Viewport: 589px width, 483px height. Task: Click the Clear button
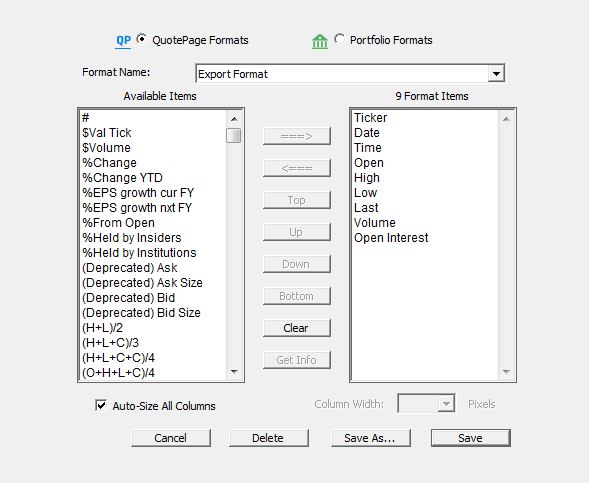coord(296,328)
